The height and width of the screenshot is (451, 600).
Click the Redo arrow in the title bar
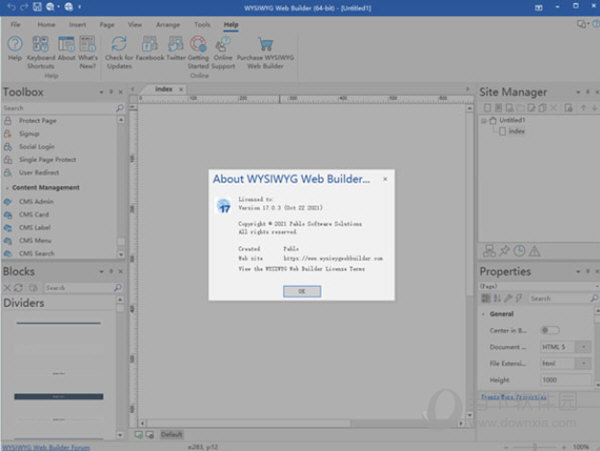[x=24, y=7]
